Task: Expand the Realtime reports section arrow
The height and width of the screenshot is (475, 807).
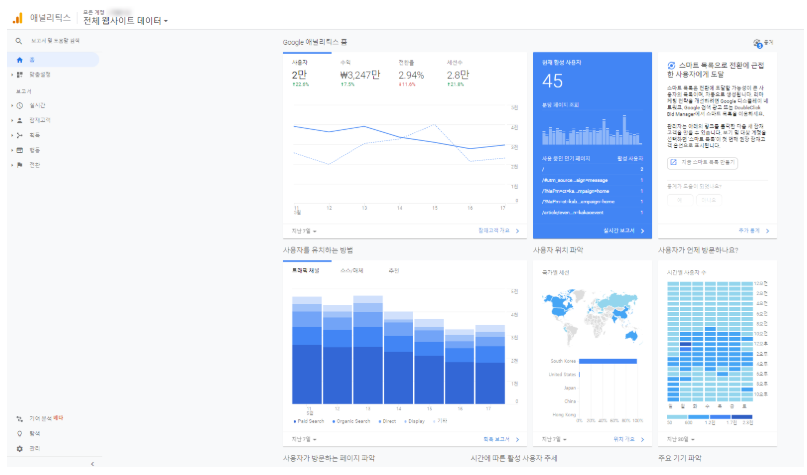Action: [12, 105]
